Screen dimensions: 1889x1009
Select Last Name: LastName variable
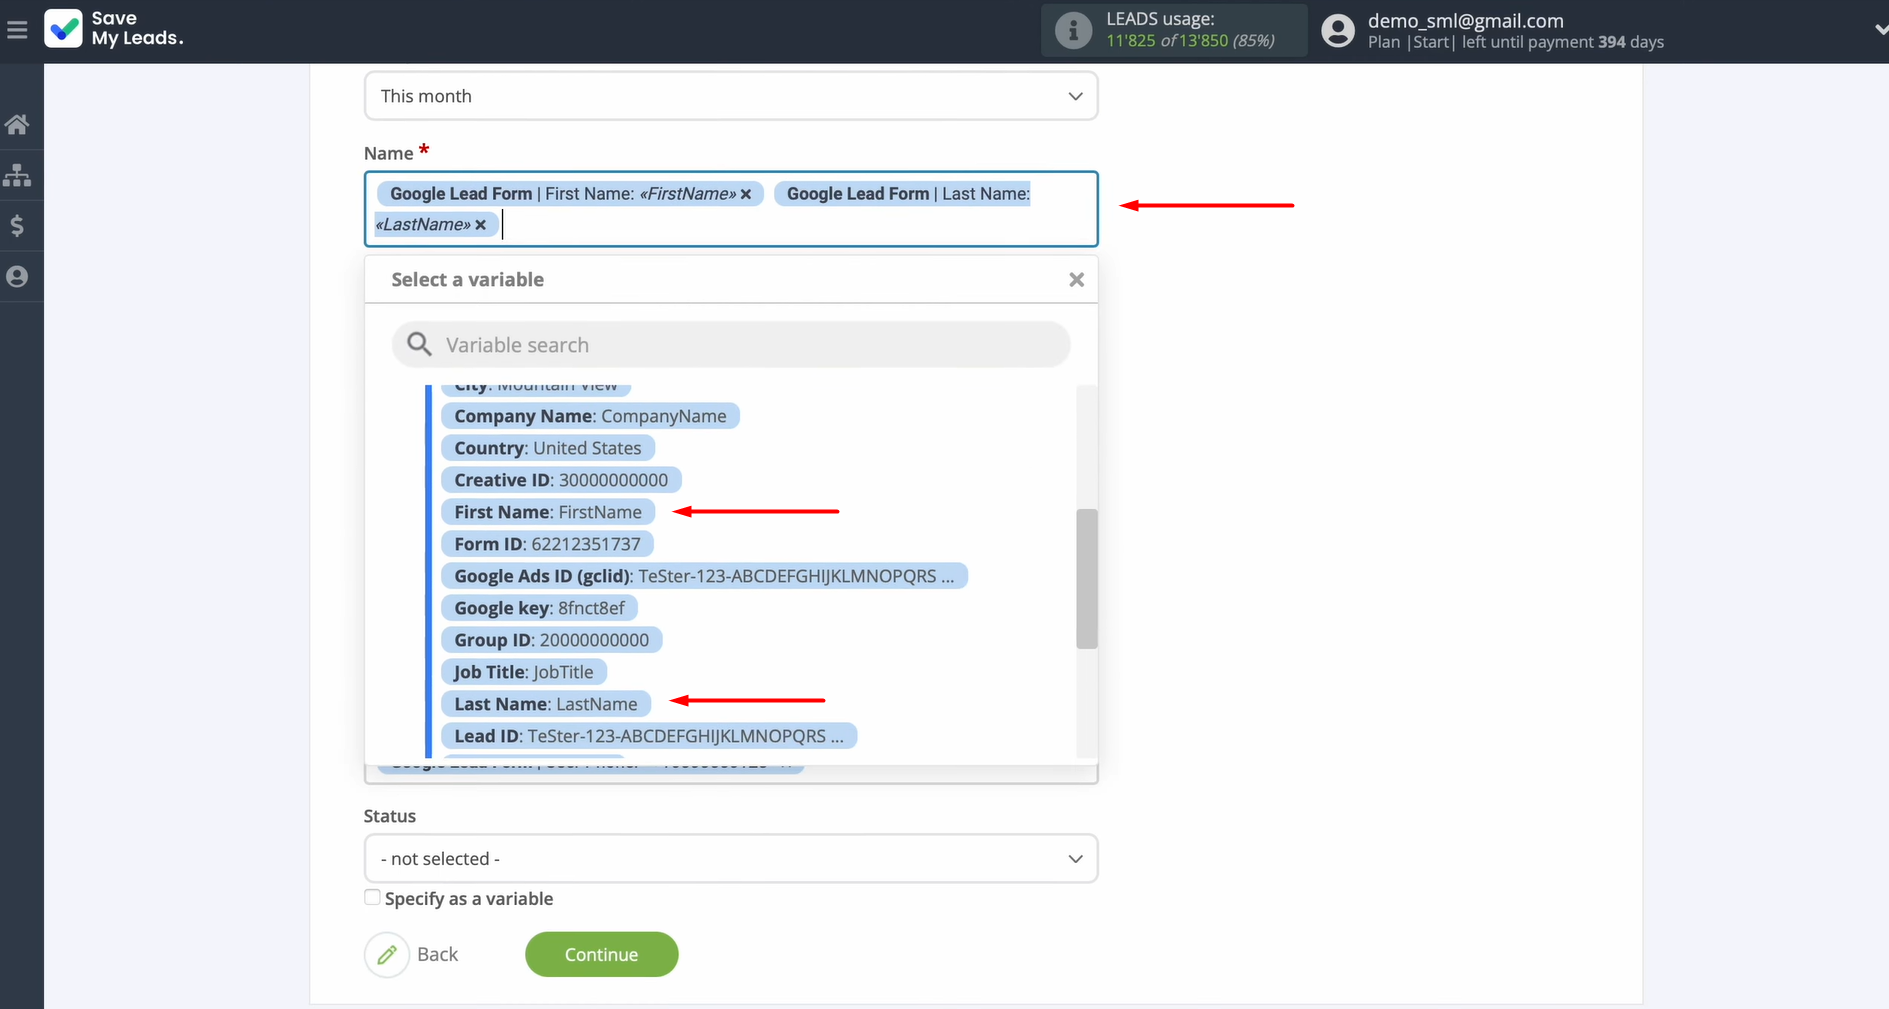point(546,703)
